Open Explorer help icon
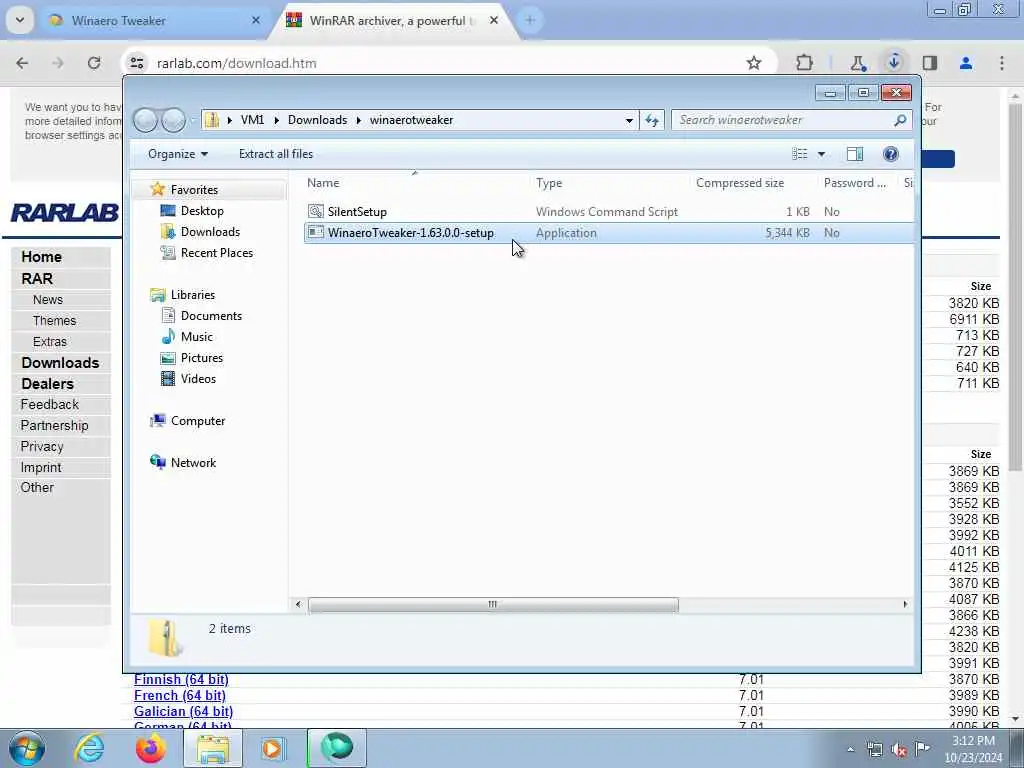This screenshot has width=1024, height=768. coord(890,154)
